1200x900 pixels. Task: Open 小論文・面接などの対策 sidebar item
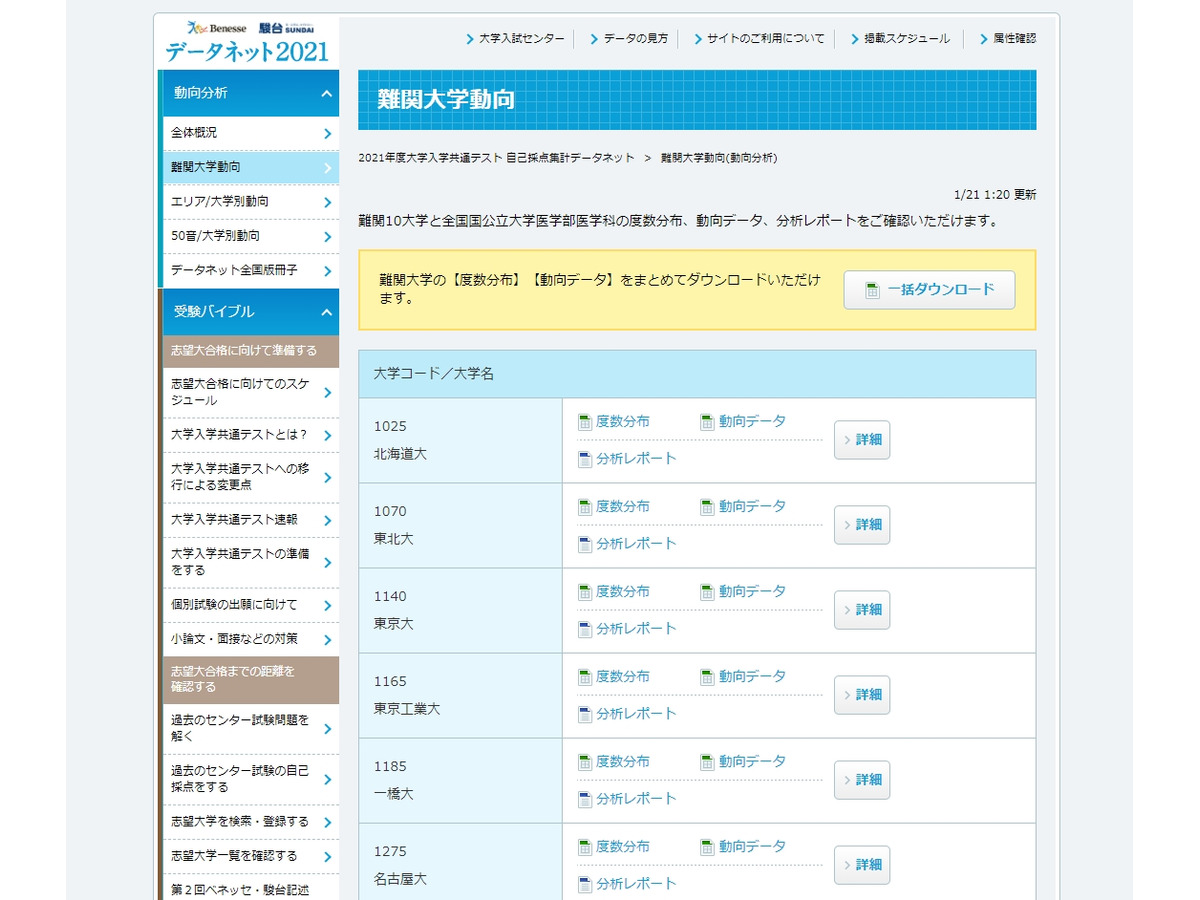[251, 639]
